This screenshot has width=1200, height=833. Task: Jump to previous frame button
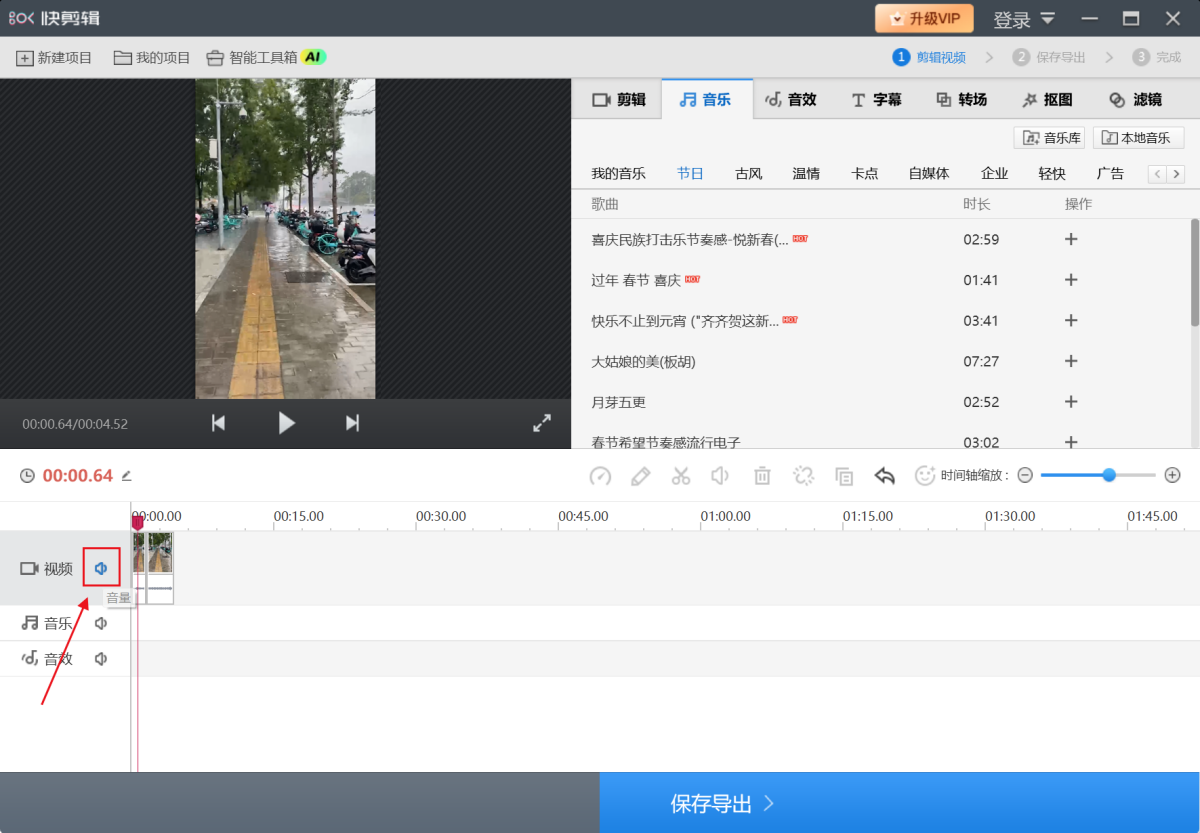(x=218, y=423)
